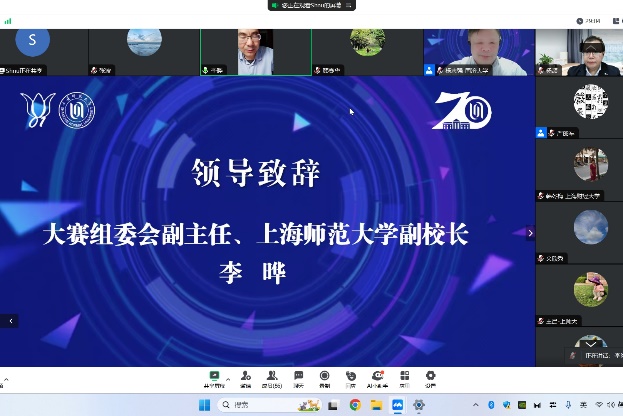Open the AI assistant robot icon

coord(377,379)
